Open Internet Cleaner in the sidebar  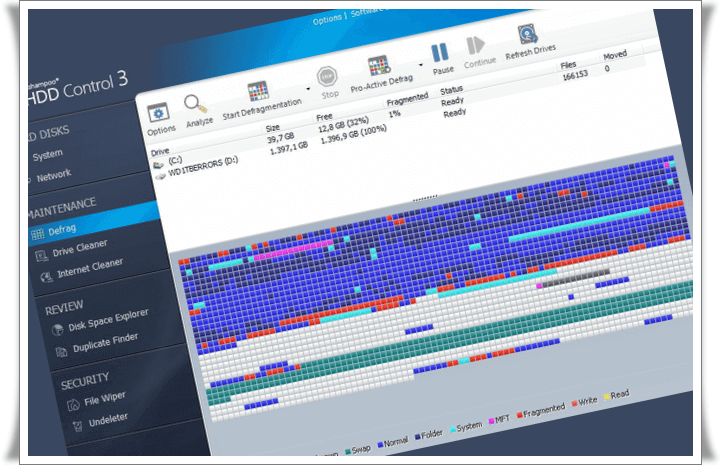click(x=90, y=268)
